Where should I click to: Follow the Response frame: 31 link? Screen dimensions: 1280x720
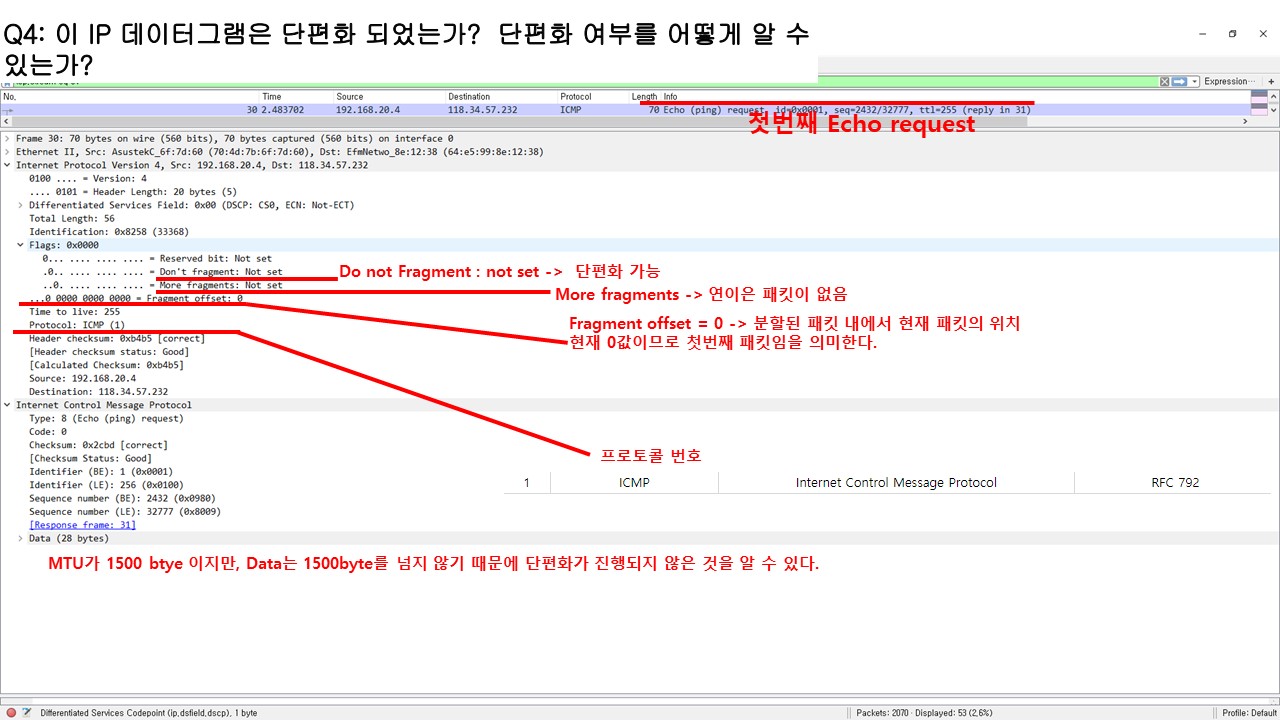83,525
